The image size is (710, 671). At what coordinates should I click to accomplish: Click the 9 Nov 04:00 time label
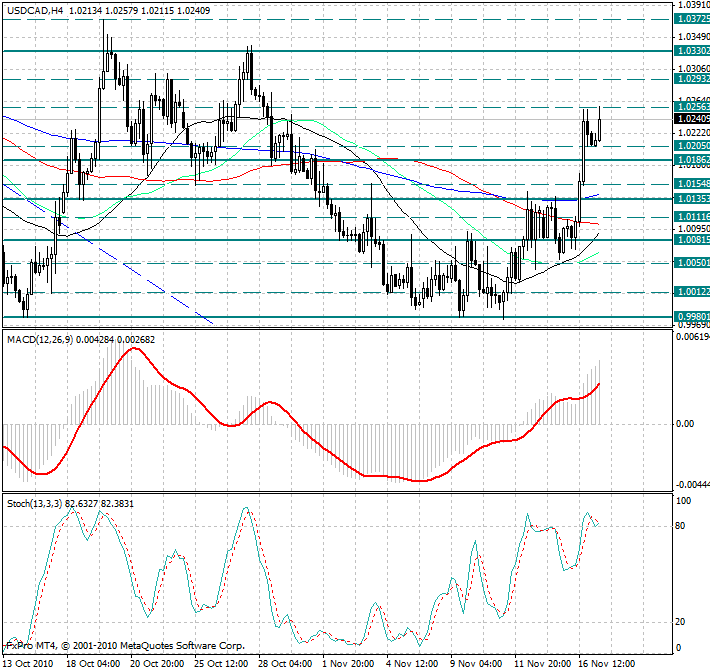pyautogui.click(x=476, y=663)
